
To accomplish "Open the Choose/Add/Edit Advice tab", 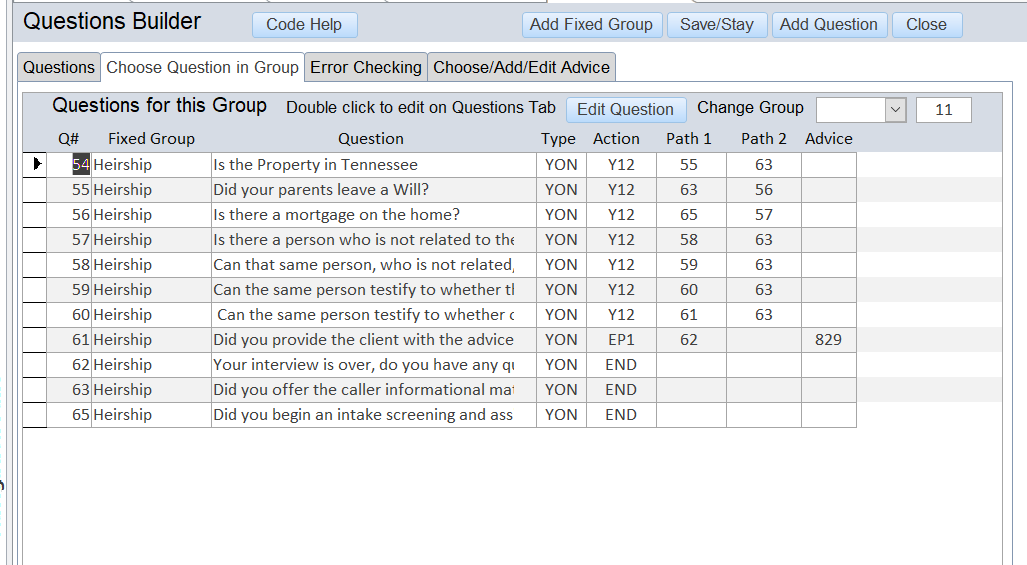I will [521, 67].
